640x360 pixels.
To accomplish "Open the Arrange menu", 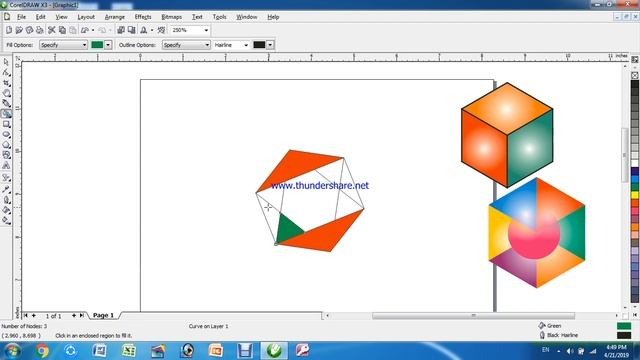I will click(x=115, y=17).
